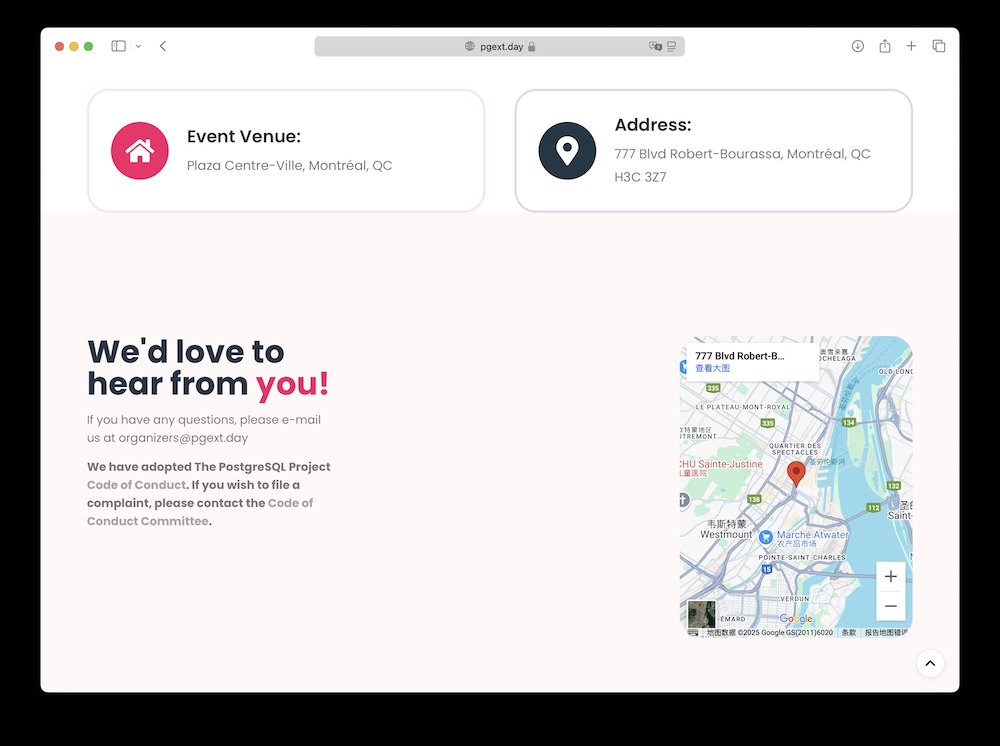Switch map to satellite view thumbnail
This screenshot has width=1000, height=746.
point(702,614)
